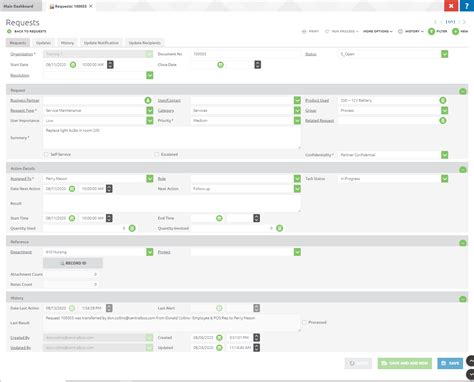Collapse the History section

click(463, 299)
